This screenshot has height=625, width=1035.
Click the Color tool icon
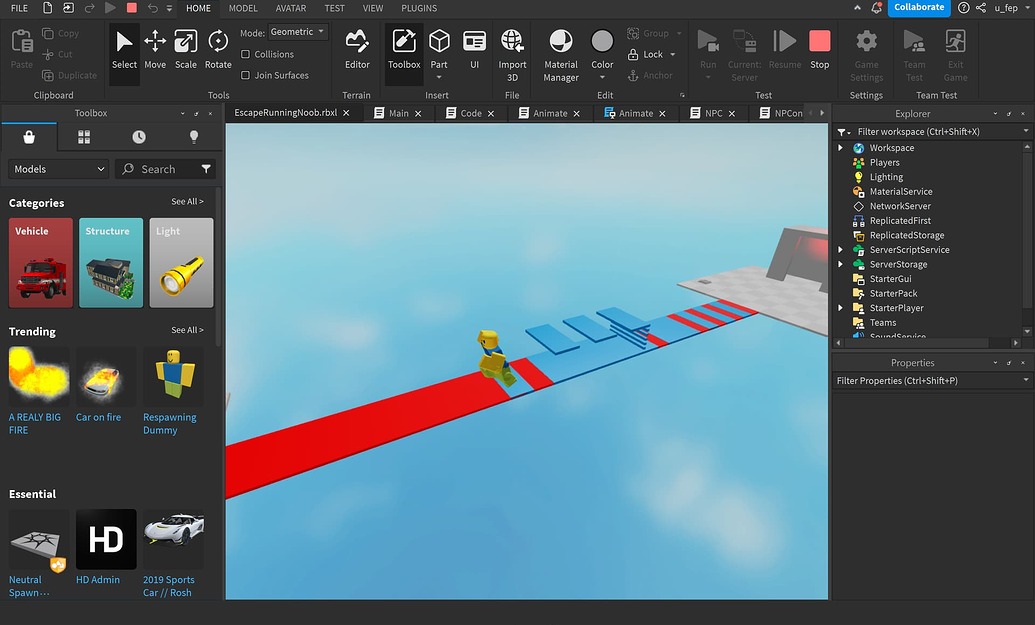602,41
